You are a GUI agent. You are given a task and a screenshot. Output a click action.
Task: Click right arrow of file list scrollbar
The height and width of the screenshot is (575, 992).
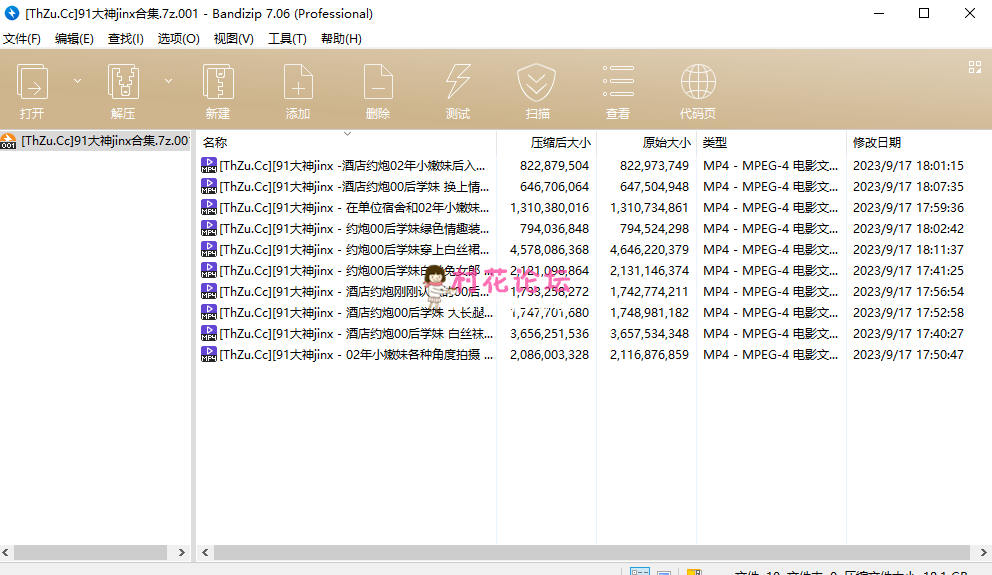pyautogui.click(x=984, y=552)
